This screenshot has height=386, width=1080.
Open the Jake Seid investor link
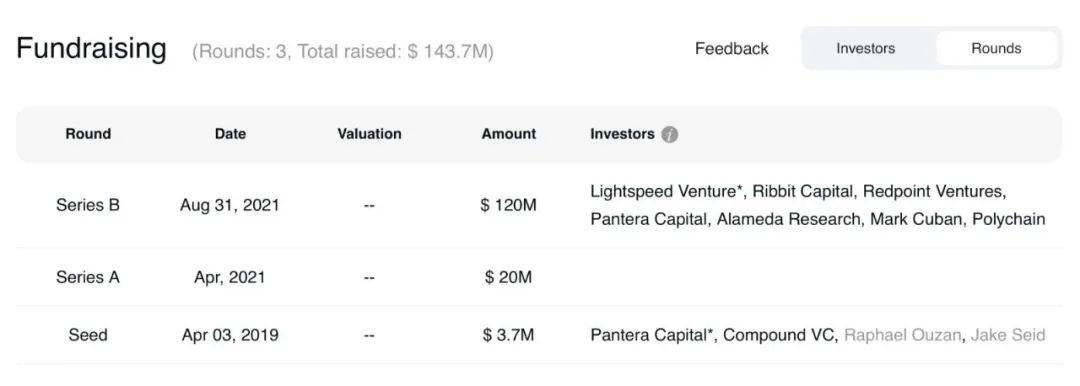(1008, 336)
